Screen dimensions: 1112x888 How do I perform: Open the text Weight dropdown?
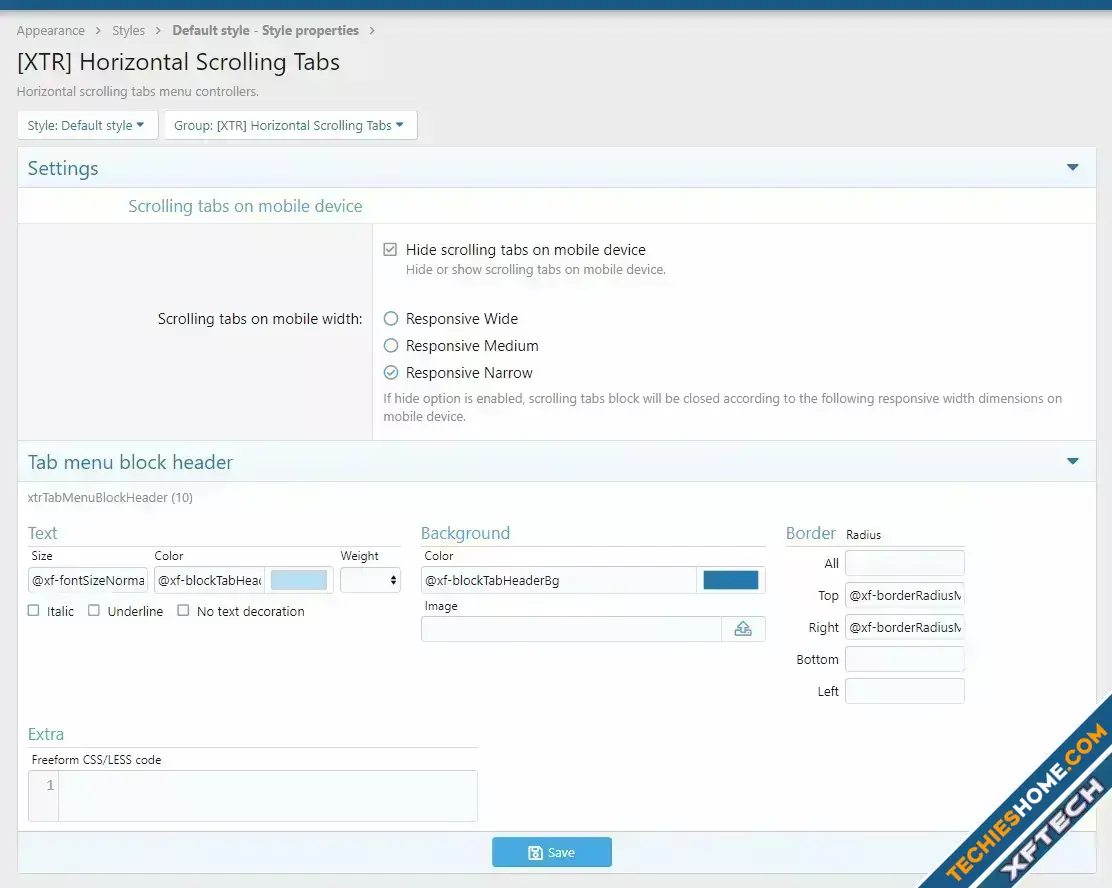(x=370, y=580)
